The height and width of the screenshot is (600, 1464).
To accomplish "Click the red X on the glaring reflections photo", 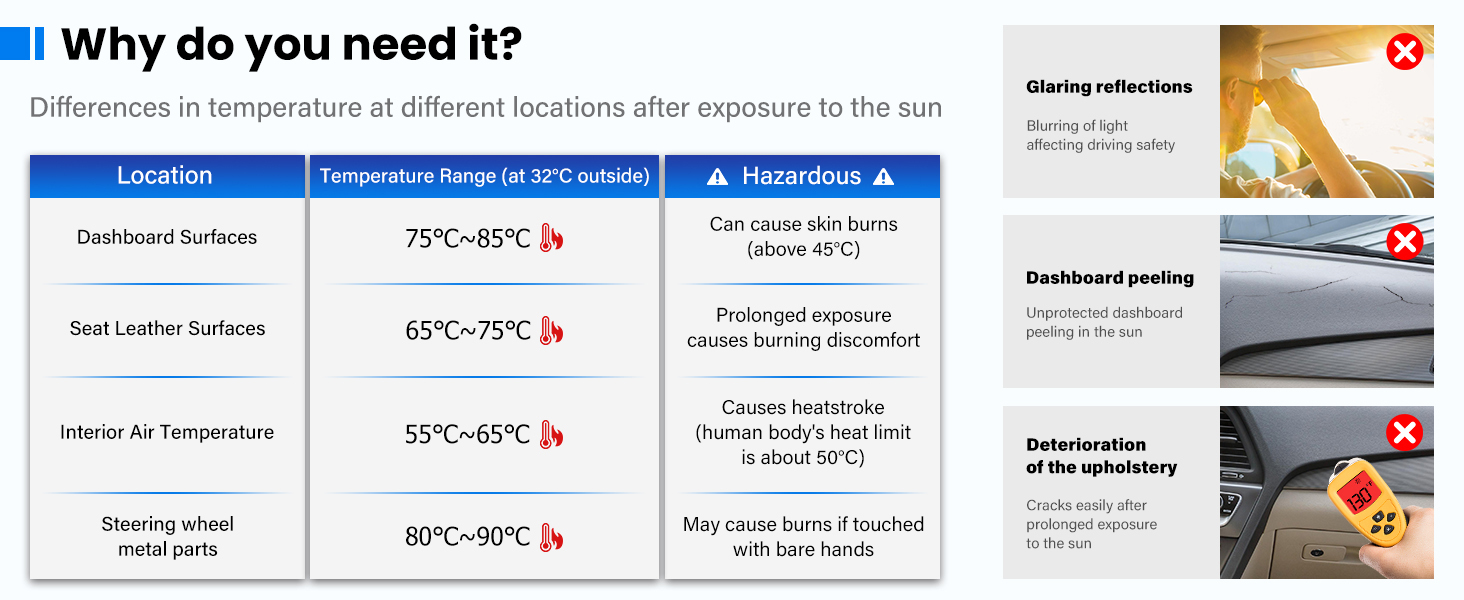I will (x=1404, y=51).
